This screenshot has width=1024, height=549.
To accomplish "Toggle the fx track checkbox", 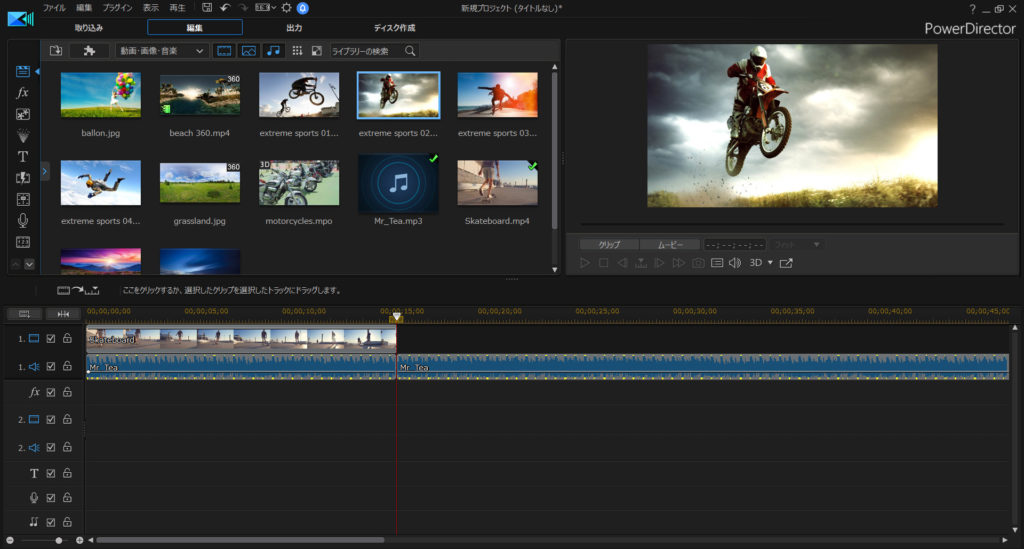I will [x=51, y=392].
